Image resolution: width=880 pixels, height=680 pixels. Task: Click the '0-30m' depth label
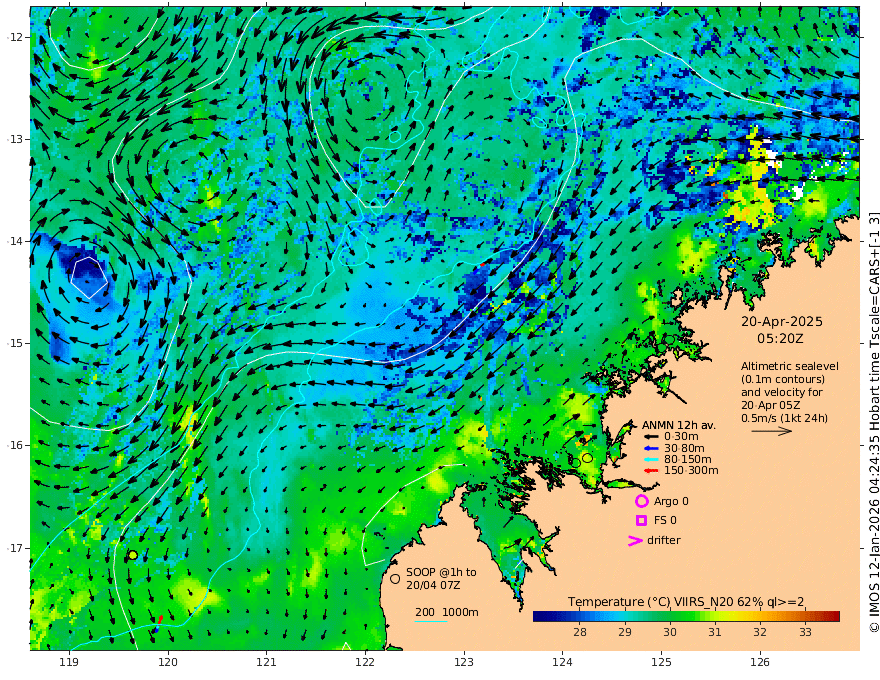(x=681, y=437)
